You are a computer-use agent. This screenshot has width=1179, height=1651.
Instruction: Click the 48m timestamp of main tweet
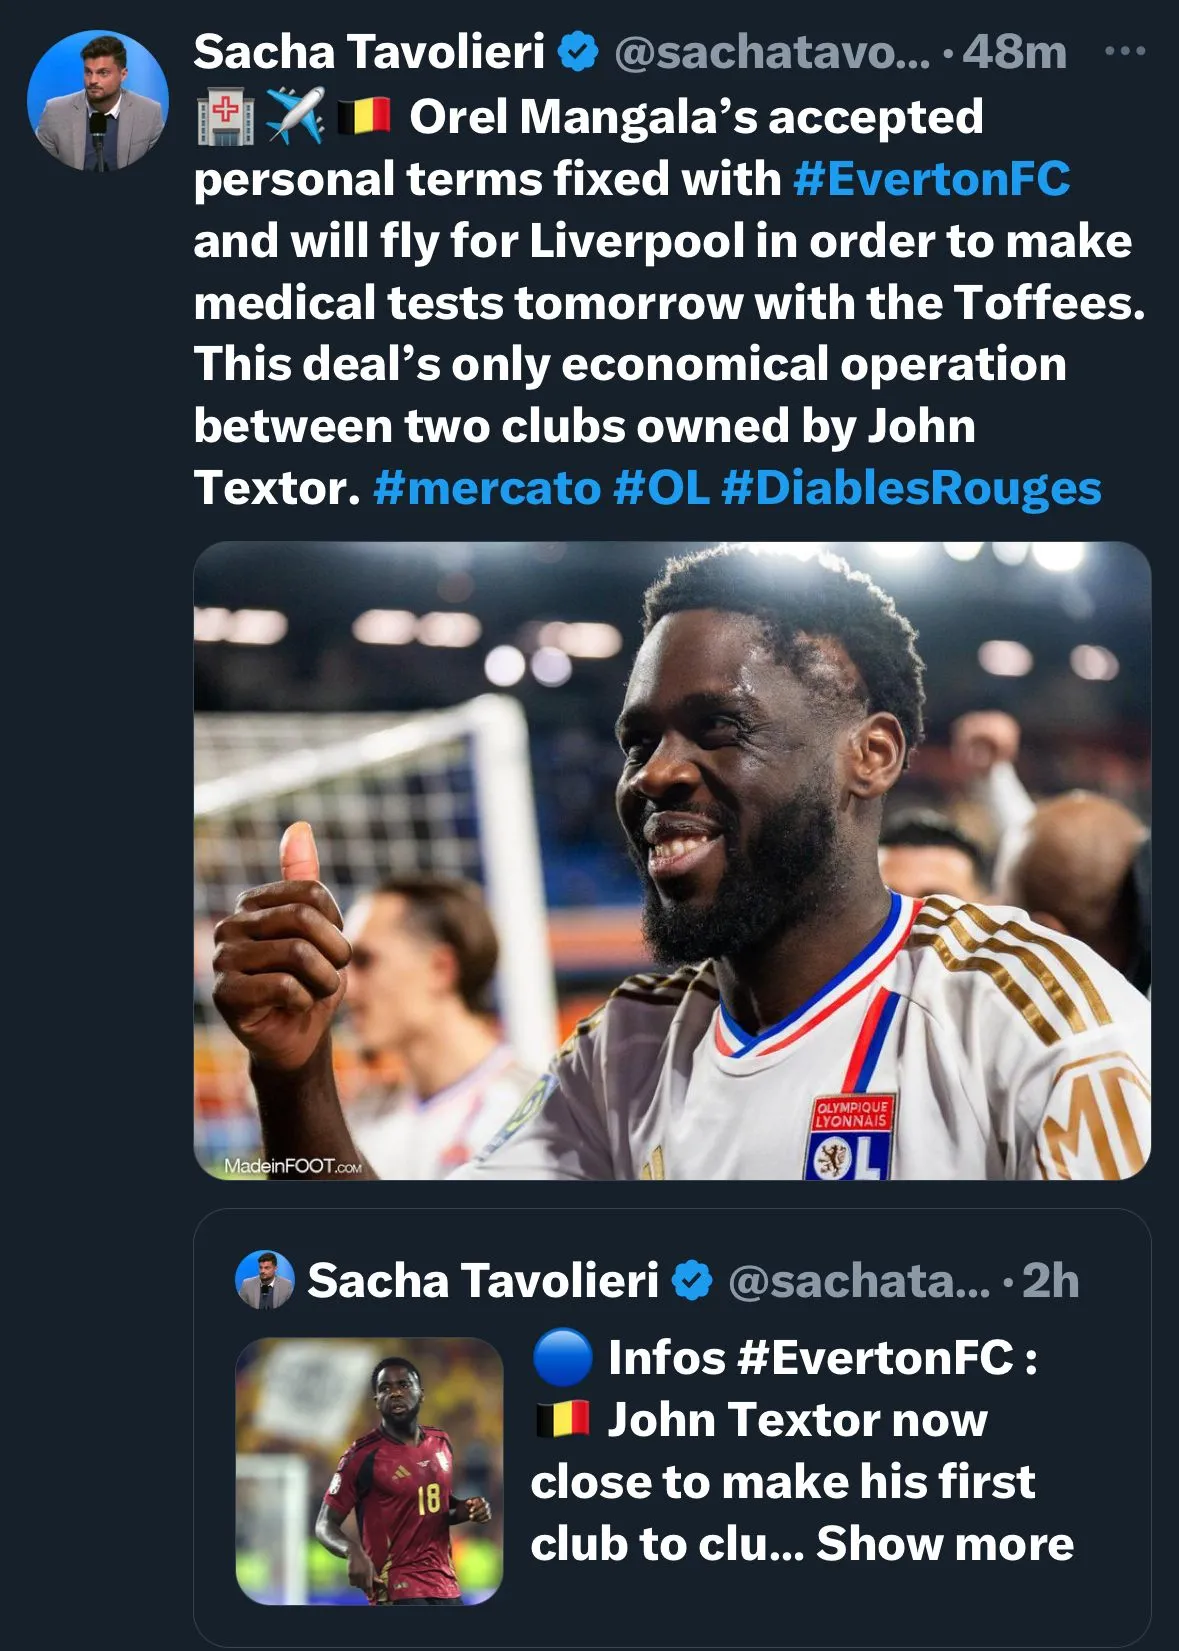coord(1014,52)
